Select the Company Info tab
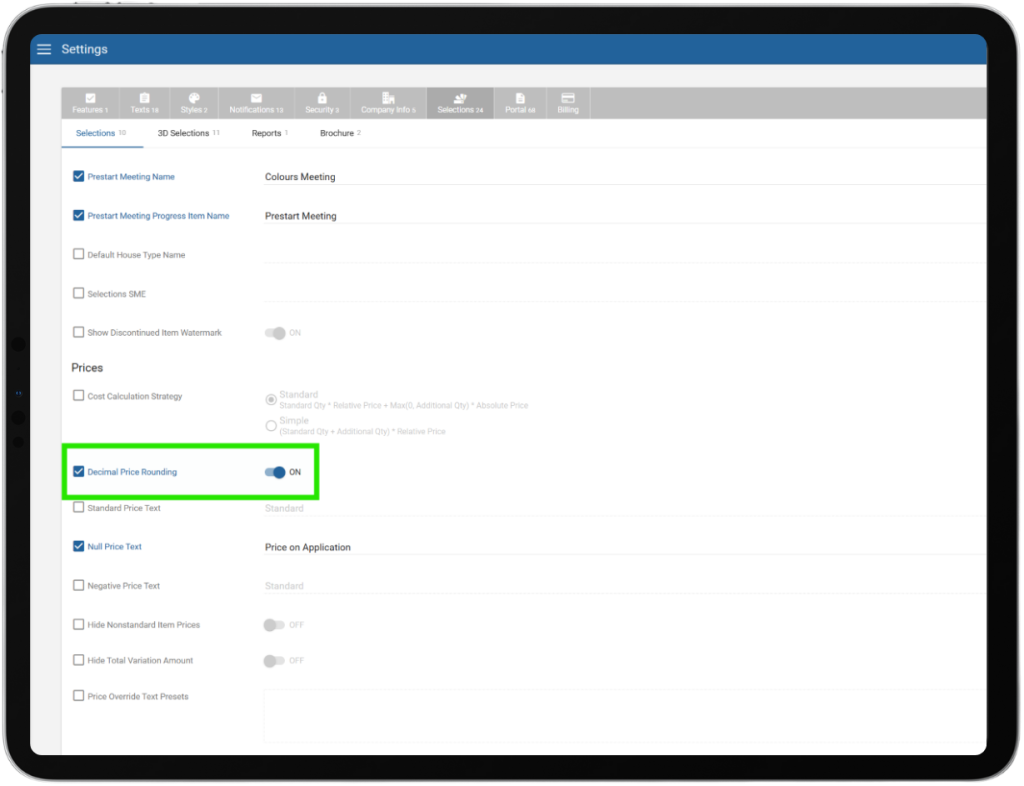Screen dimensions: 1024x786 click(x=388, y=103)
